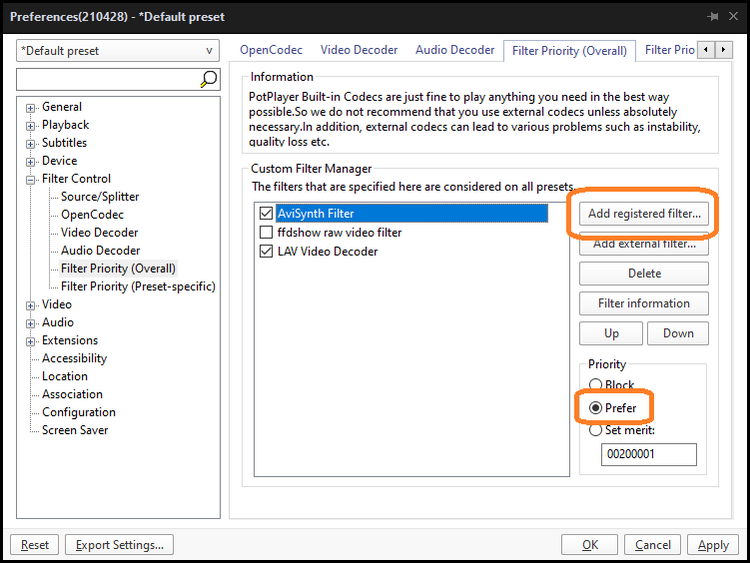Viewport: 750px width, 563px height.
Task: Toggle the AviSynth Filter checkbox
Action: tap(266, 213)
